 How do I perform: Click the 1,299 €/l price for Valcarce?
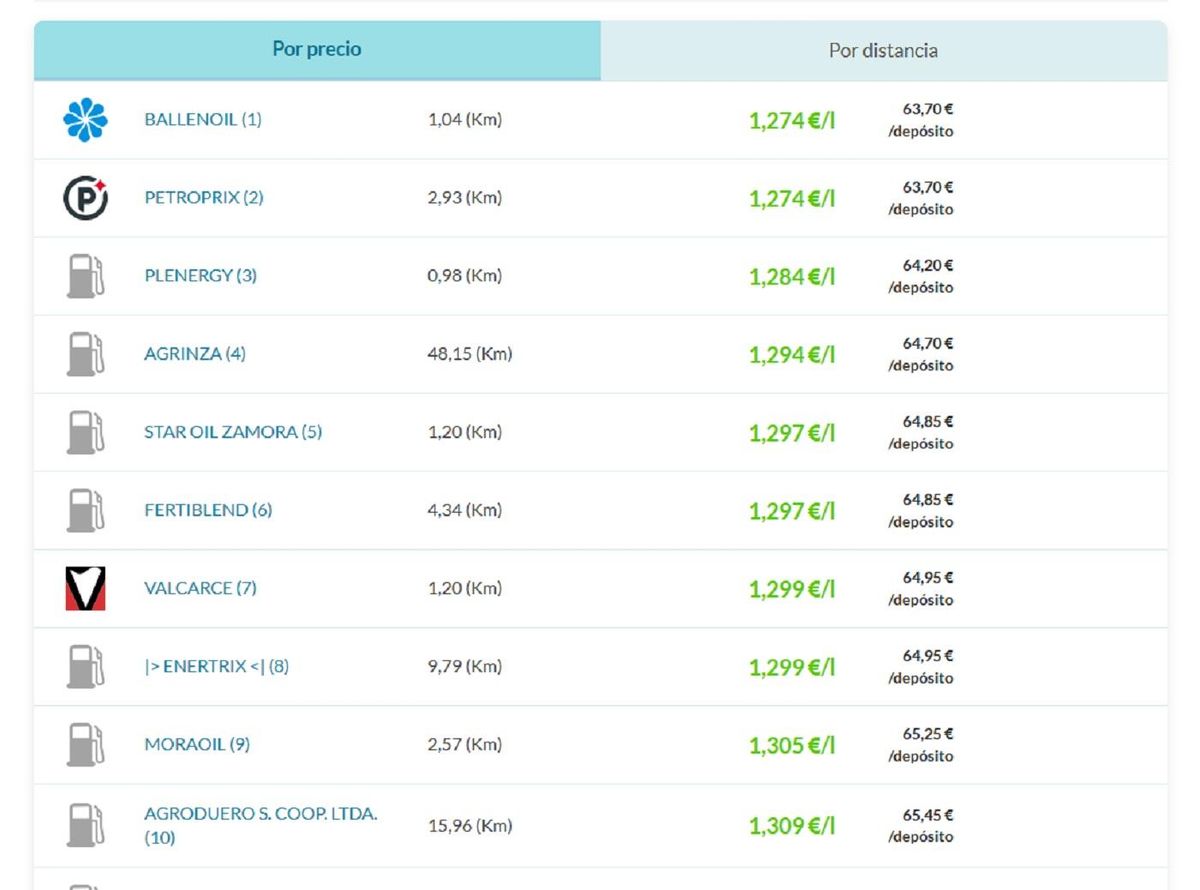click(x=792, y=589)
